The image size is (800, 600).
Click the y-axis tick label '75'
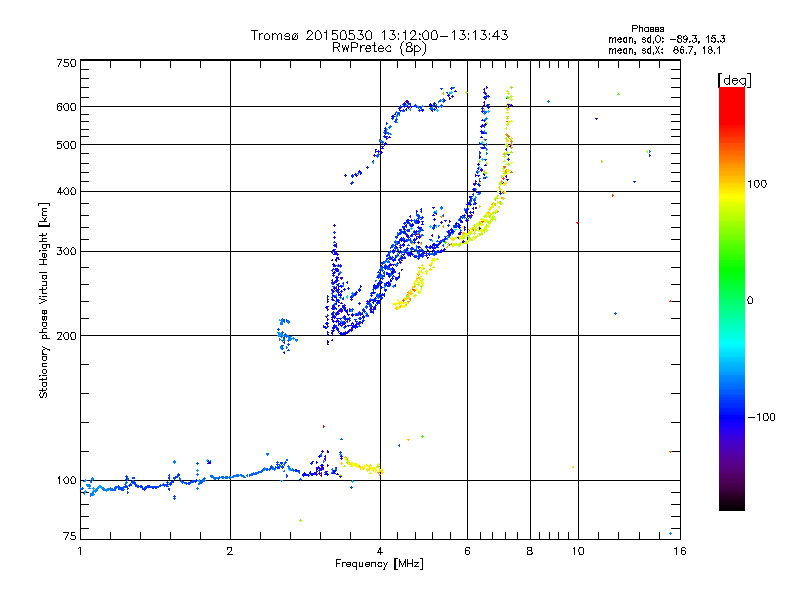(x=69, y=536)
